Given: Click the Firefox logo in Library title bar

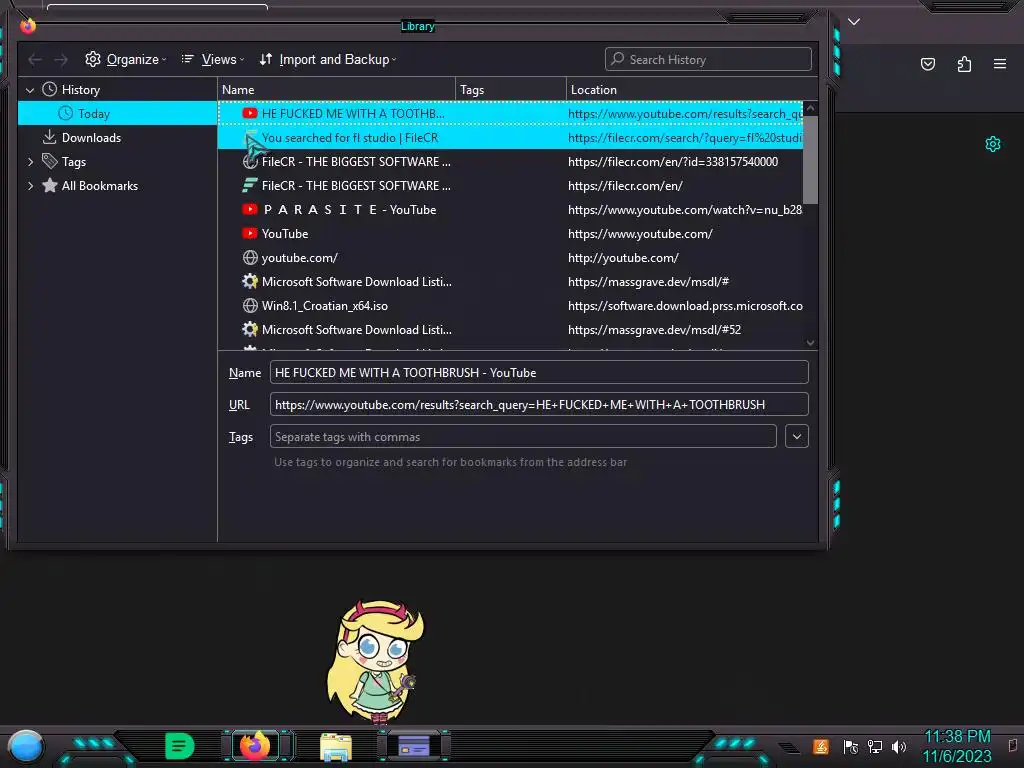Looking at the screenshot, I should (x=27, y=25).
